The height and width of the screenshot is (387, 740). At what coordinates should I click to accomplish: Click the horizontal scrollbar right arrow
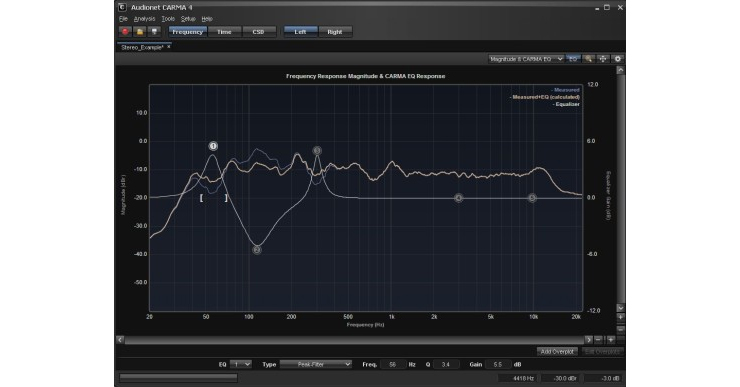coord(589,340)
